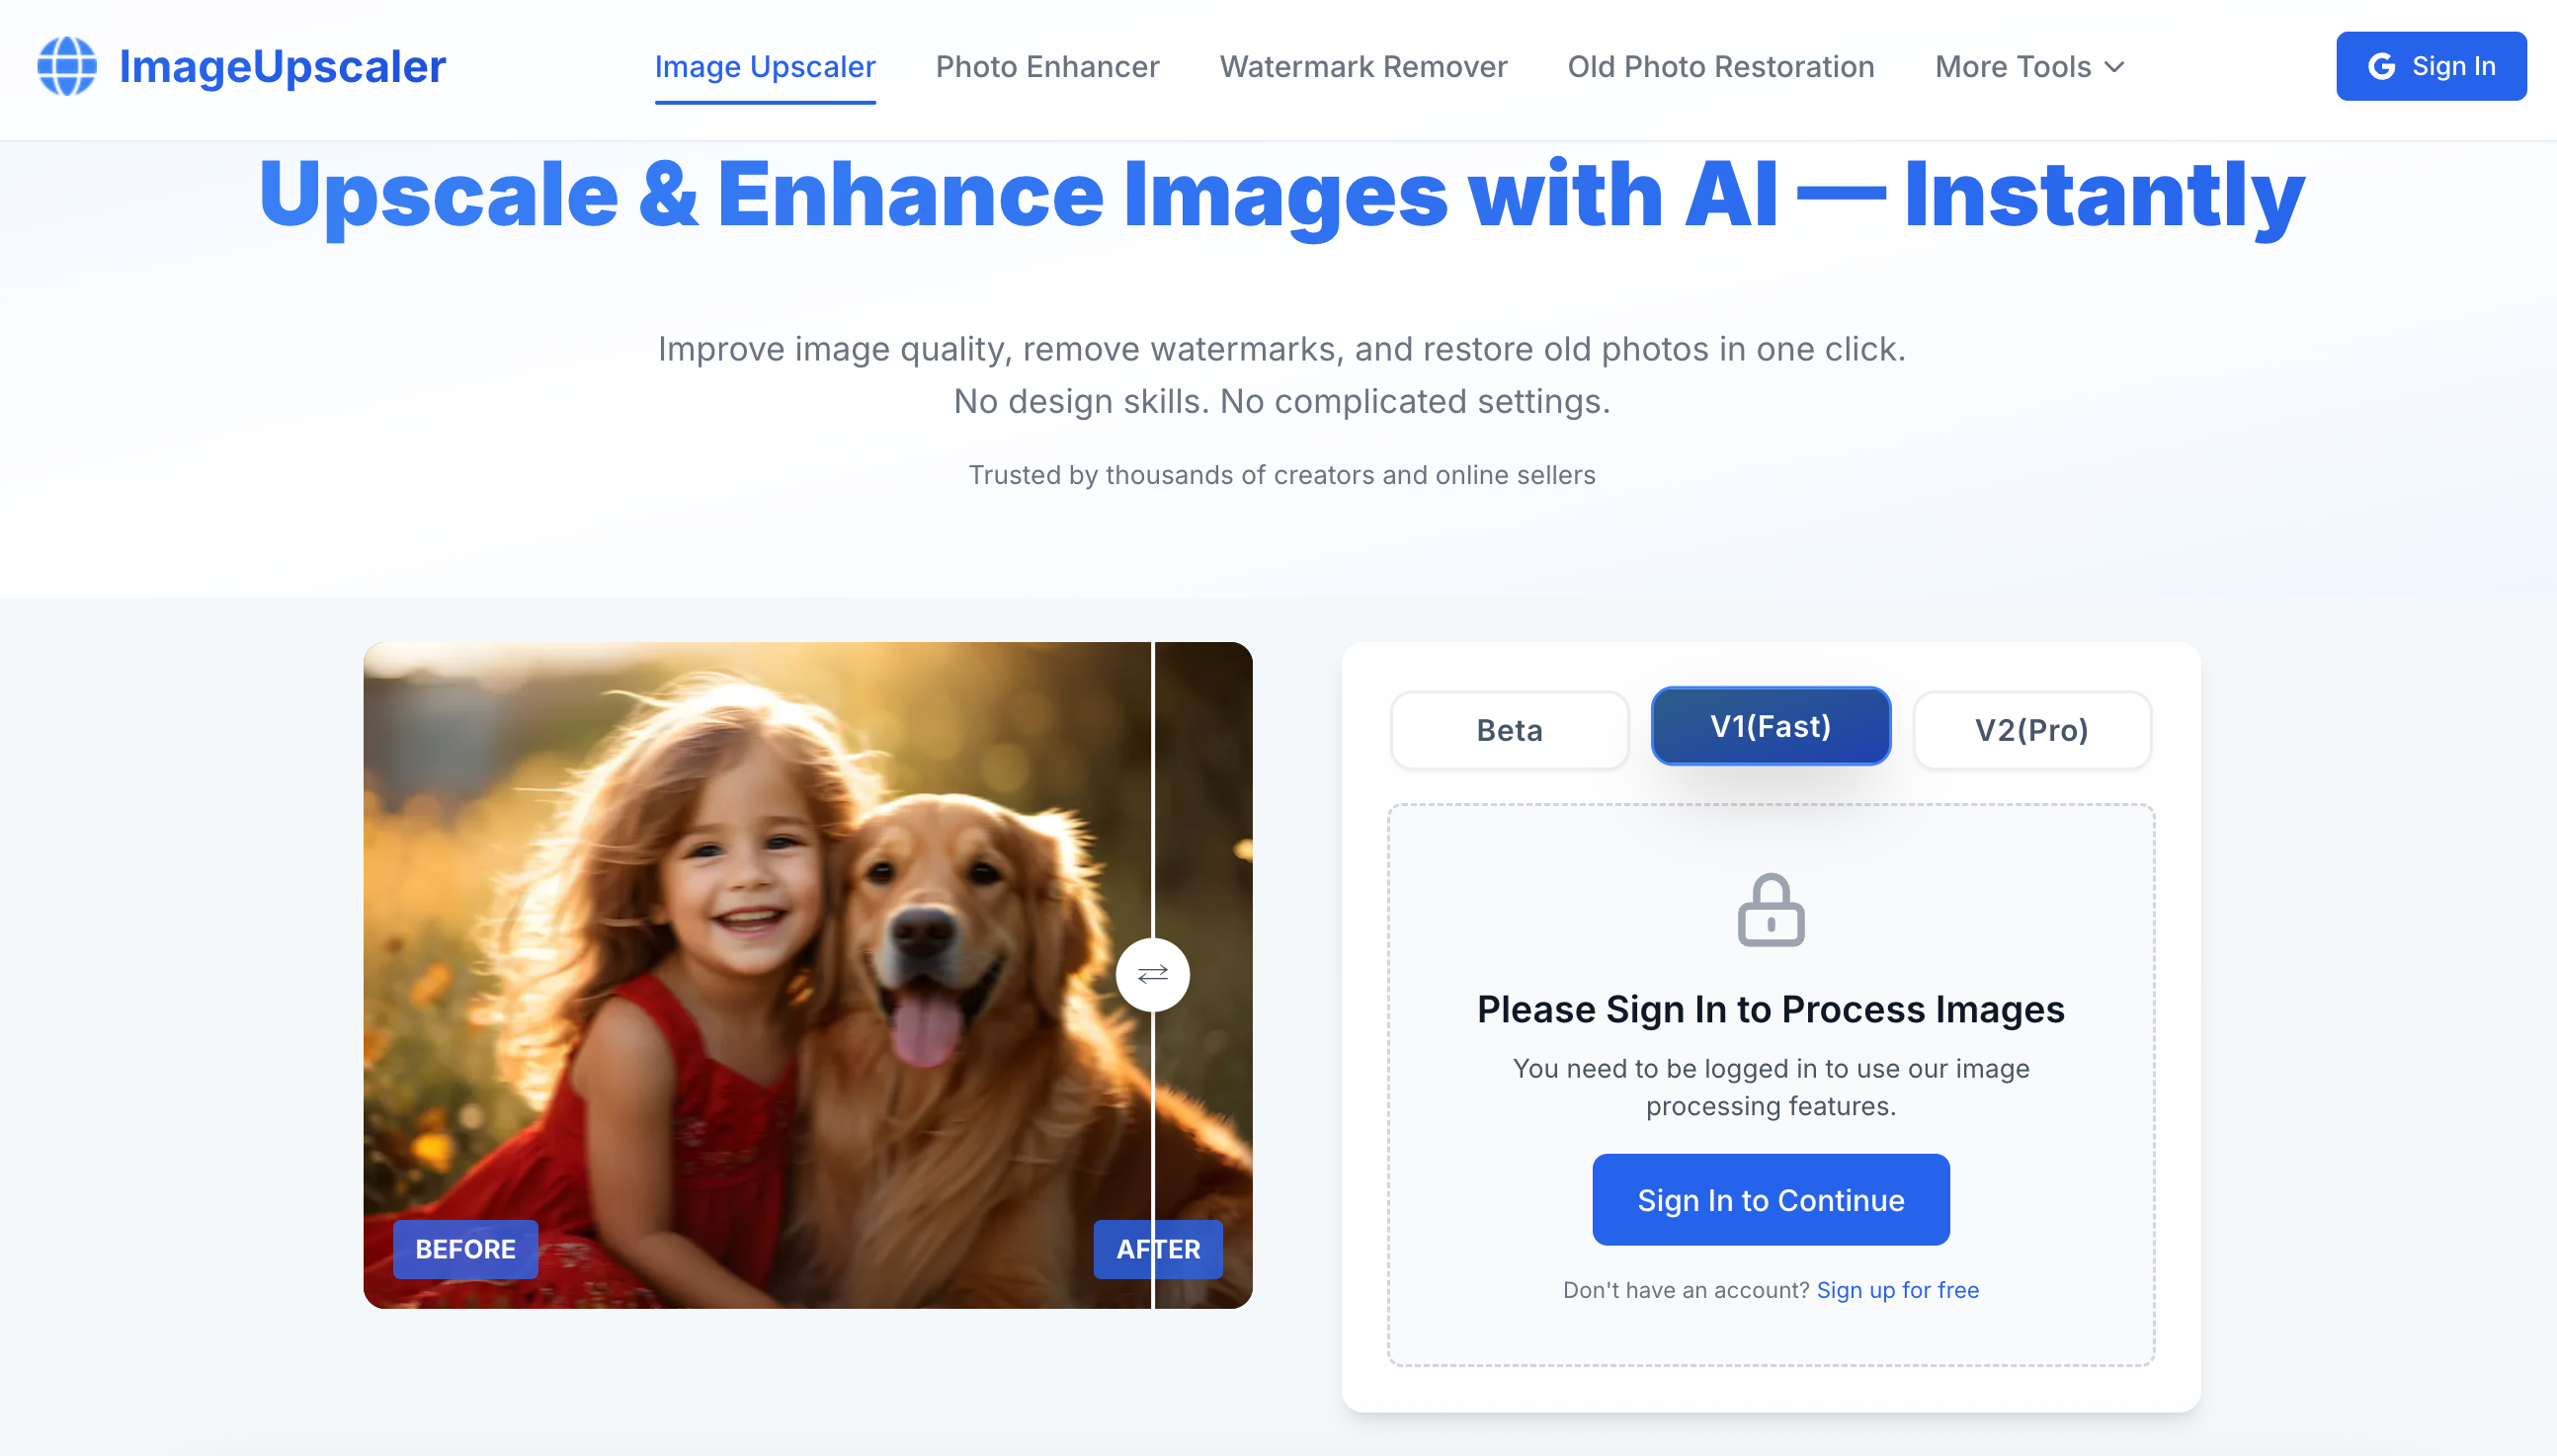This screenshot has width=2557, height=1456.
Task: Click the Google icon in the Sign In button
Action: point(2381,66)
